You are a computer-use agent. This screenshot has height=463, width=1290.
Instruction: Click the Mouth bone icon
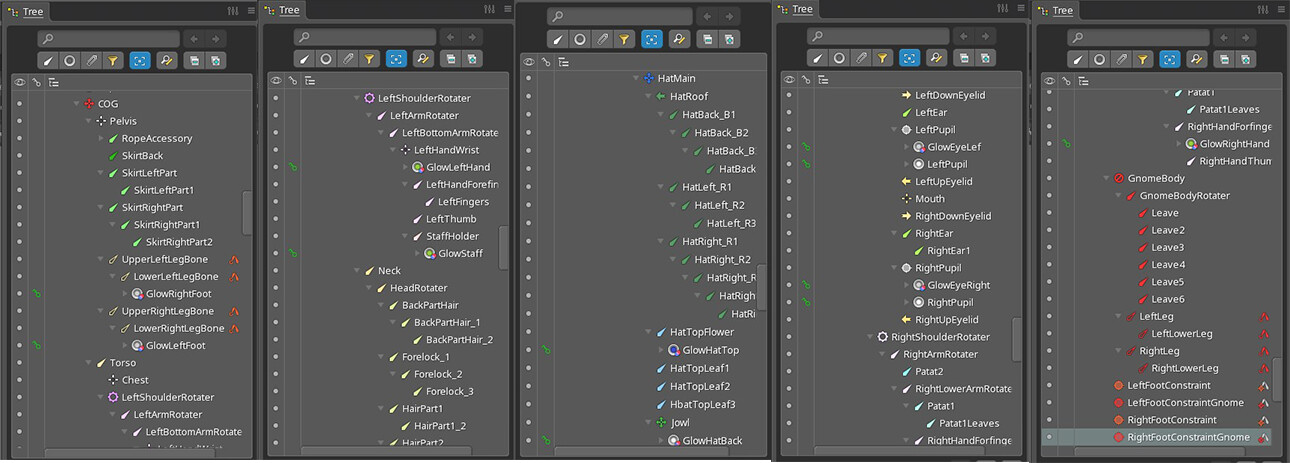[x=906, y=199]
